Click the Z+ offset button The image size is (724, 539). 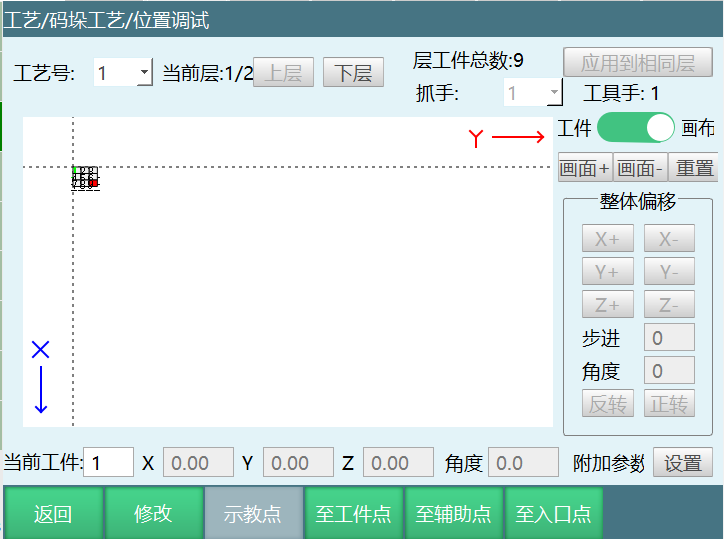click(607, 305)
